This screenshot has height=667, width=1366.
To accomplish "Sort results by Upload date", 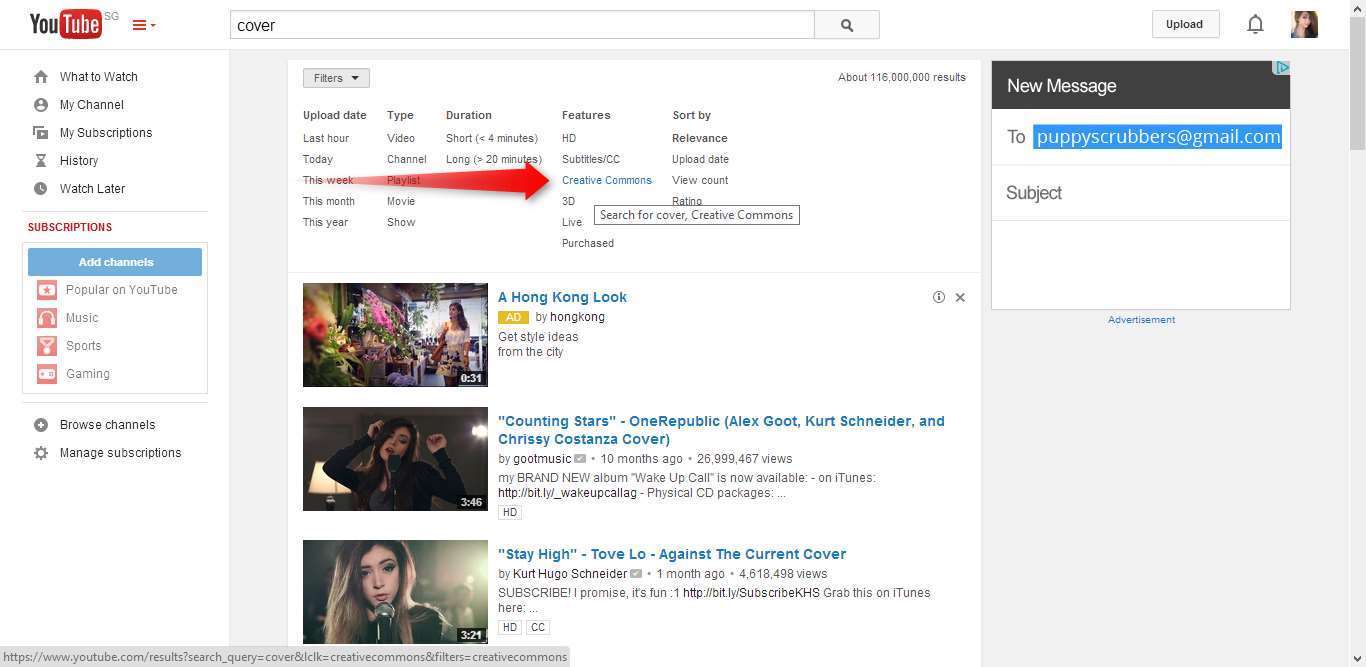I will click(x=700, y=160).
